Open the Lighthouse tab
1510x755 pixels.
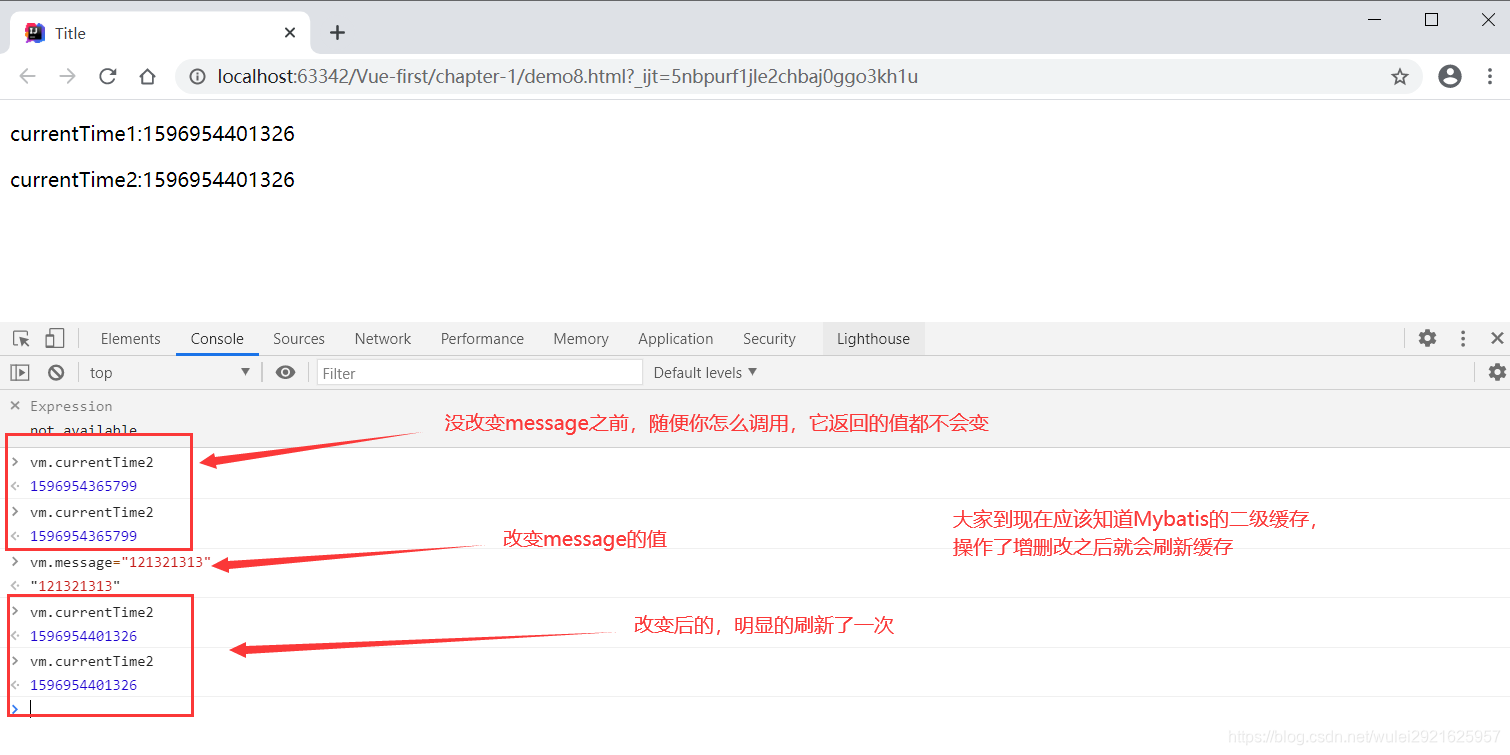click(873, 339)
